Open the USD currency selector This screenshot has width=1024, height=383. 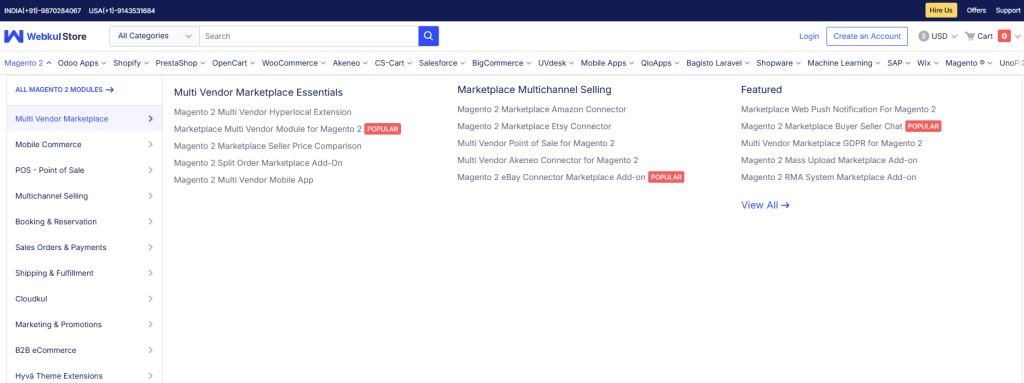[938, 37]
